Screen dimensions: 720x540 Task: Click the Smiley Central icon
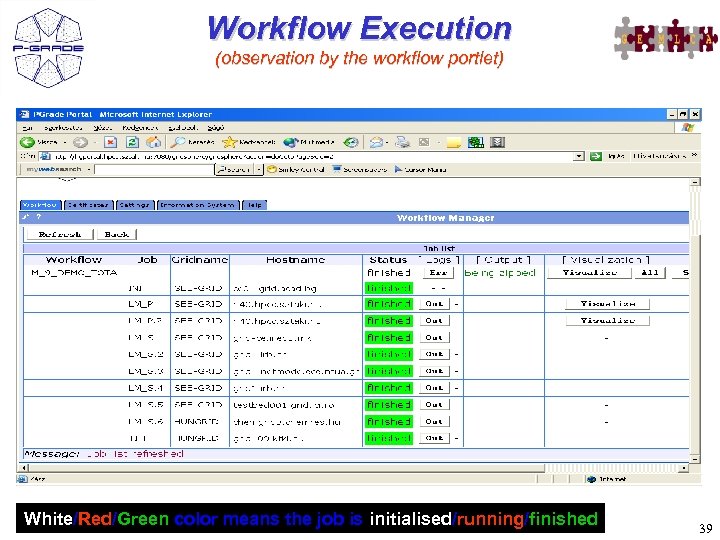(x=272, y=169)
